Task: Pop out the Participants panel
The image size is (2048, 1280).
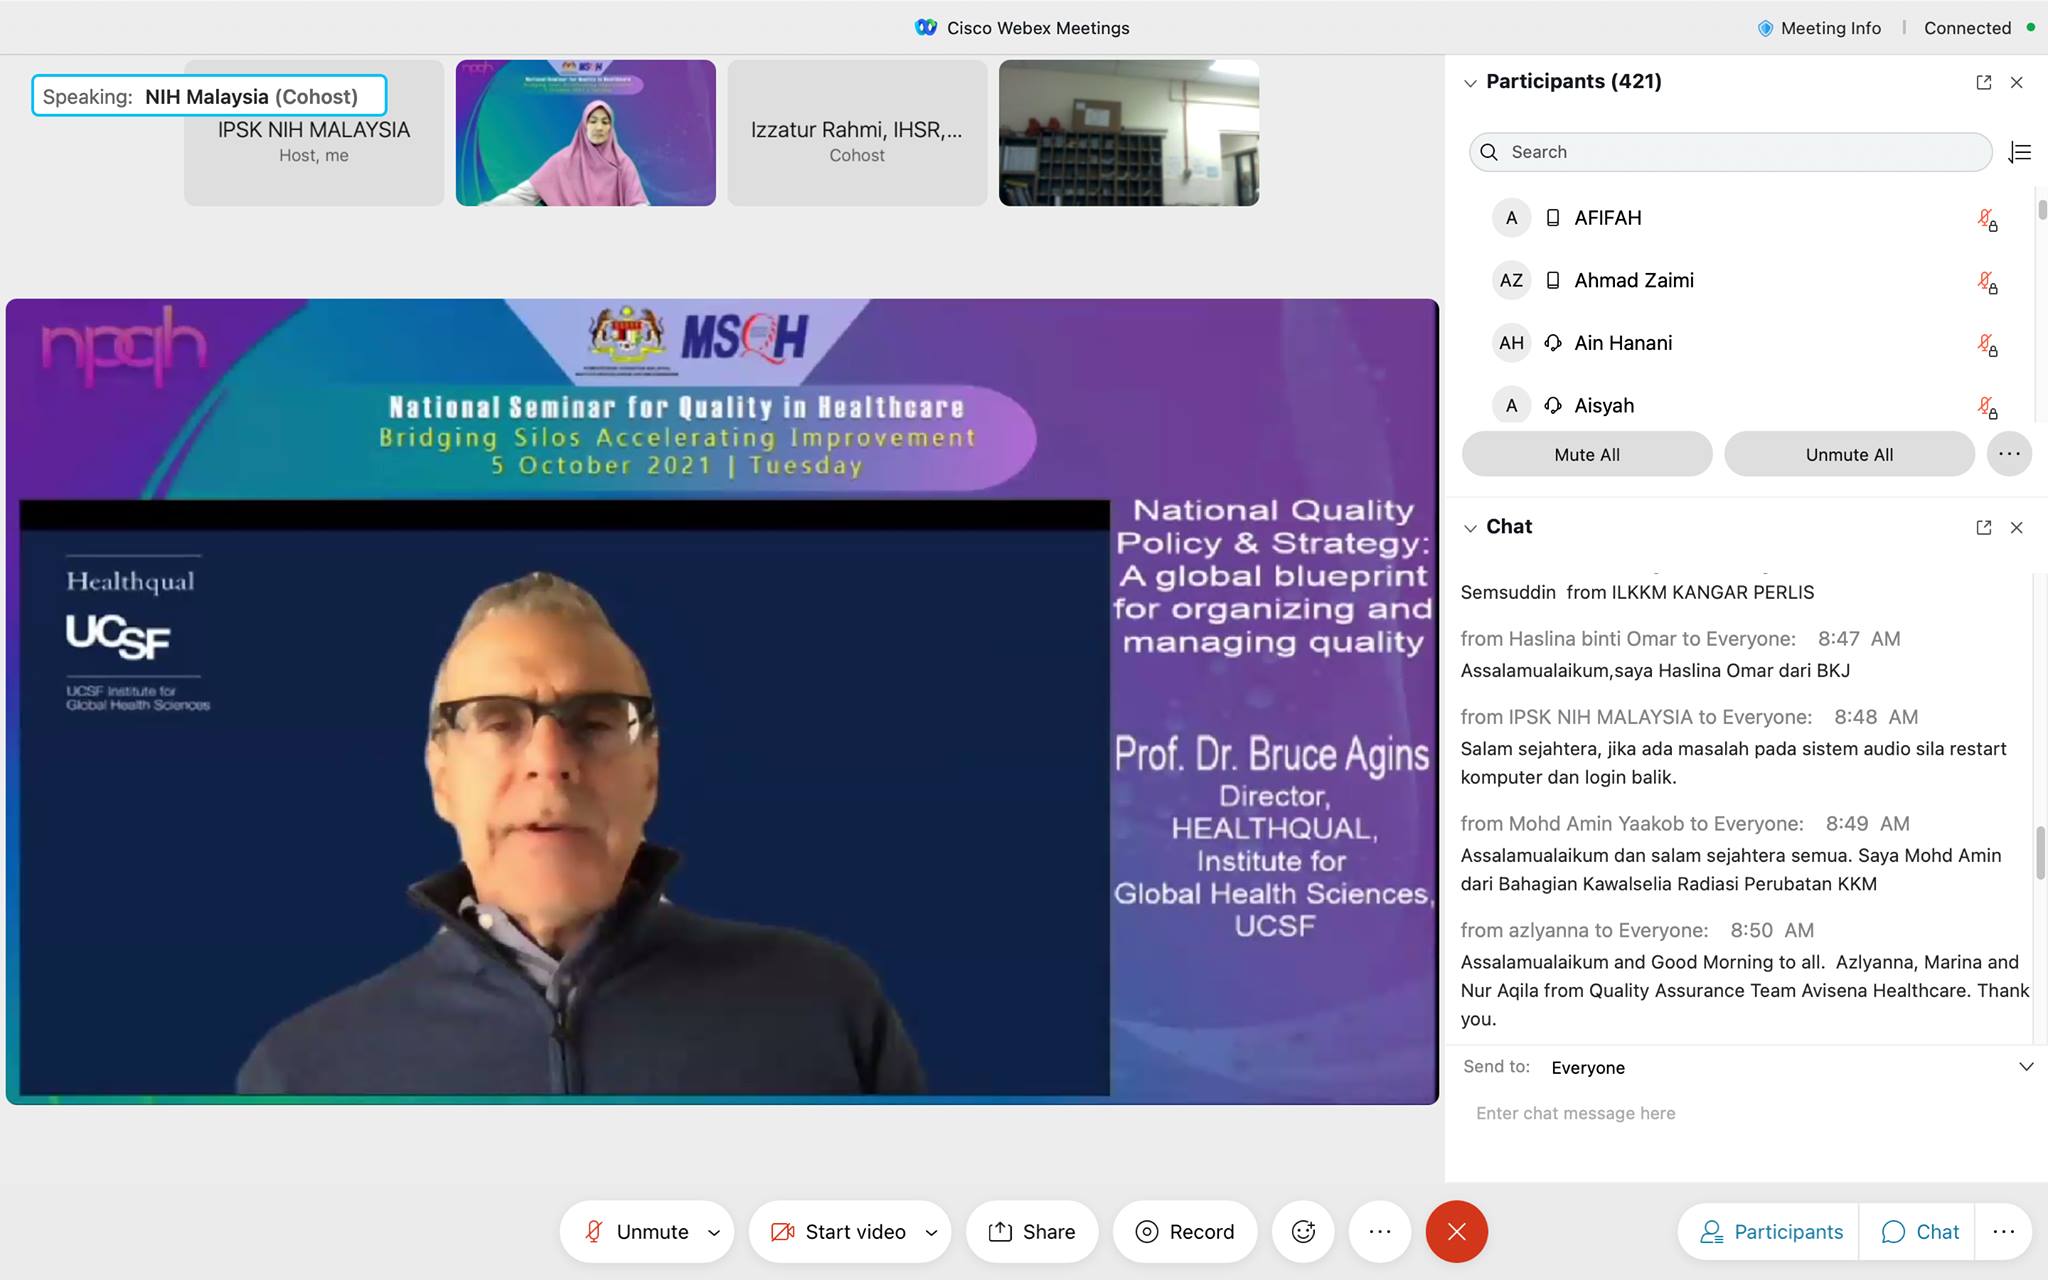Action: point(1984,82)
